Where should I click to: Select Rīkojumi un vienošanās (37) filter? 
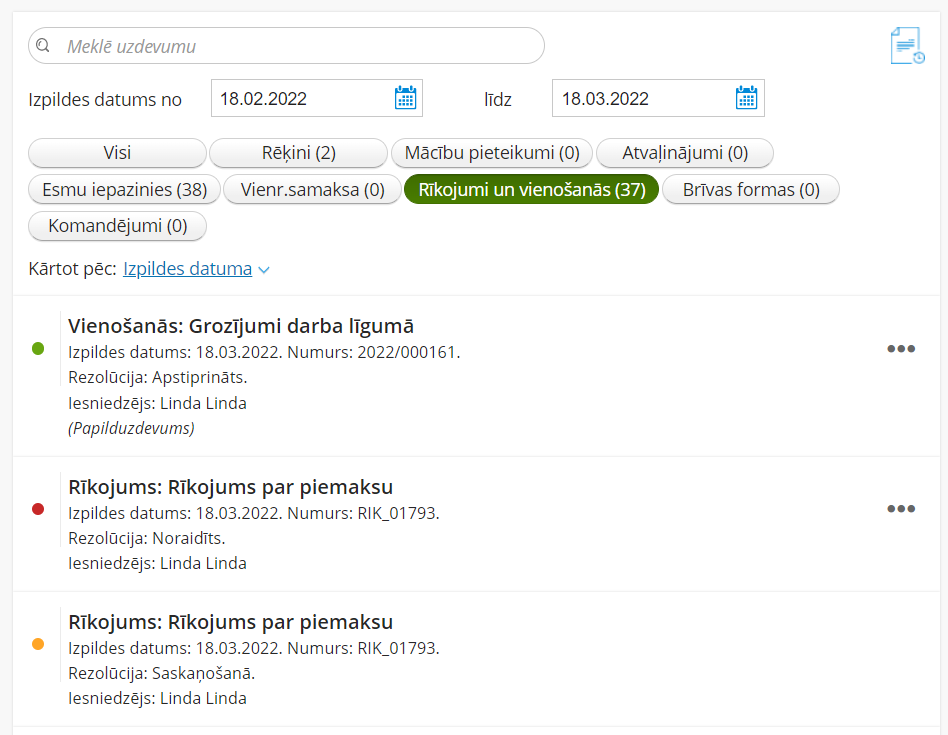tap(531, 190)
